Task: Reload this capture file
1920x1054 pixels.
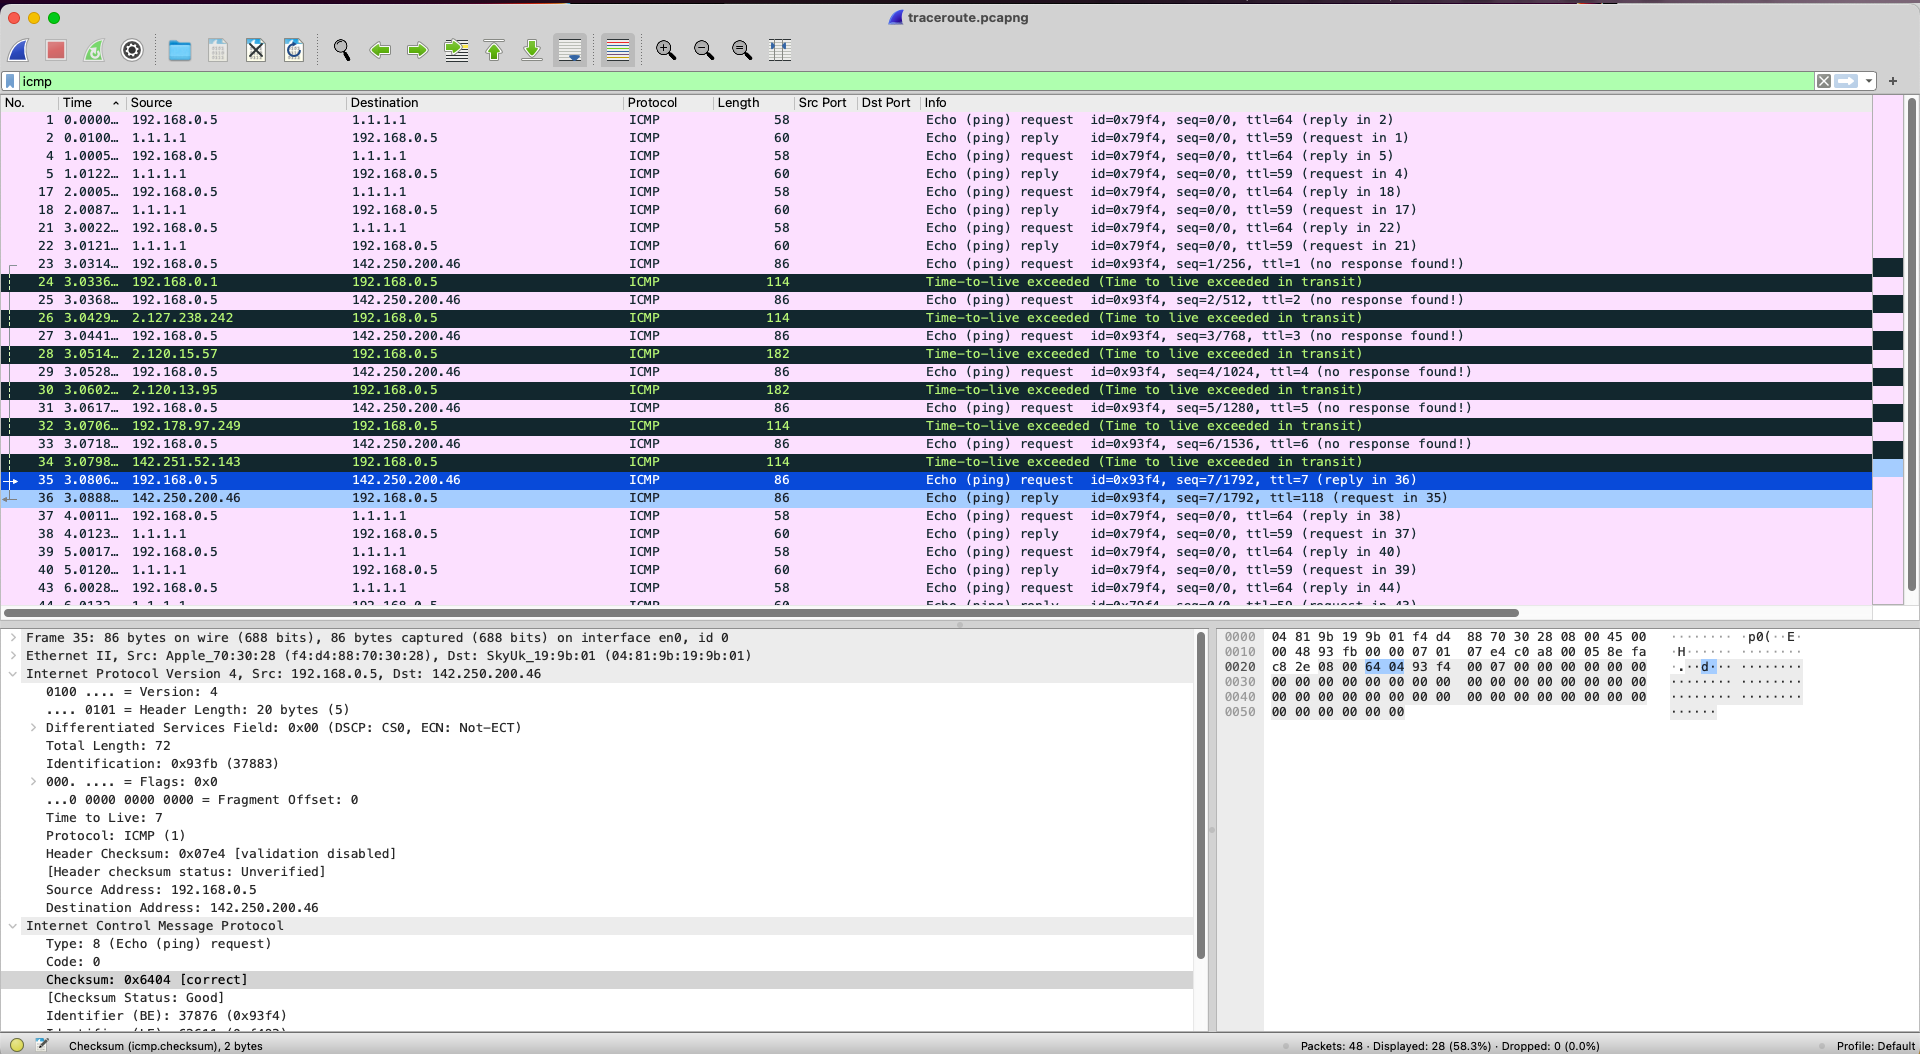Action: click(x=294, y=50)
